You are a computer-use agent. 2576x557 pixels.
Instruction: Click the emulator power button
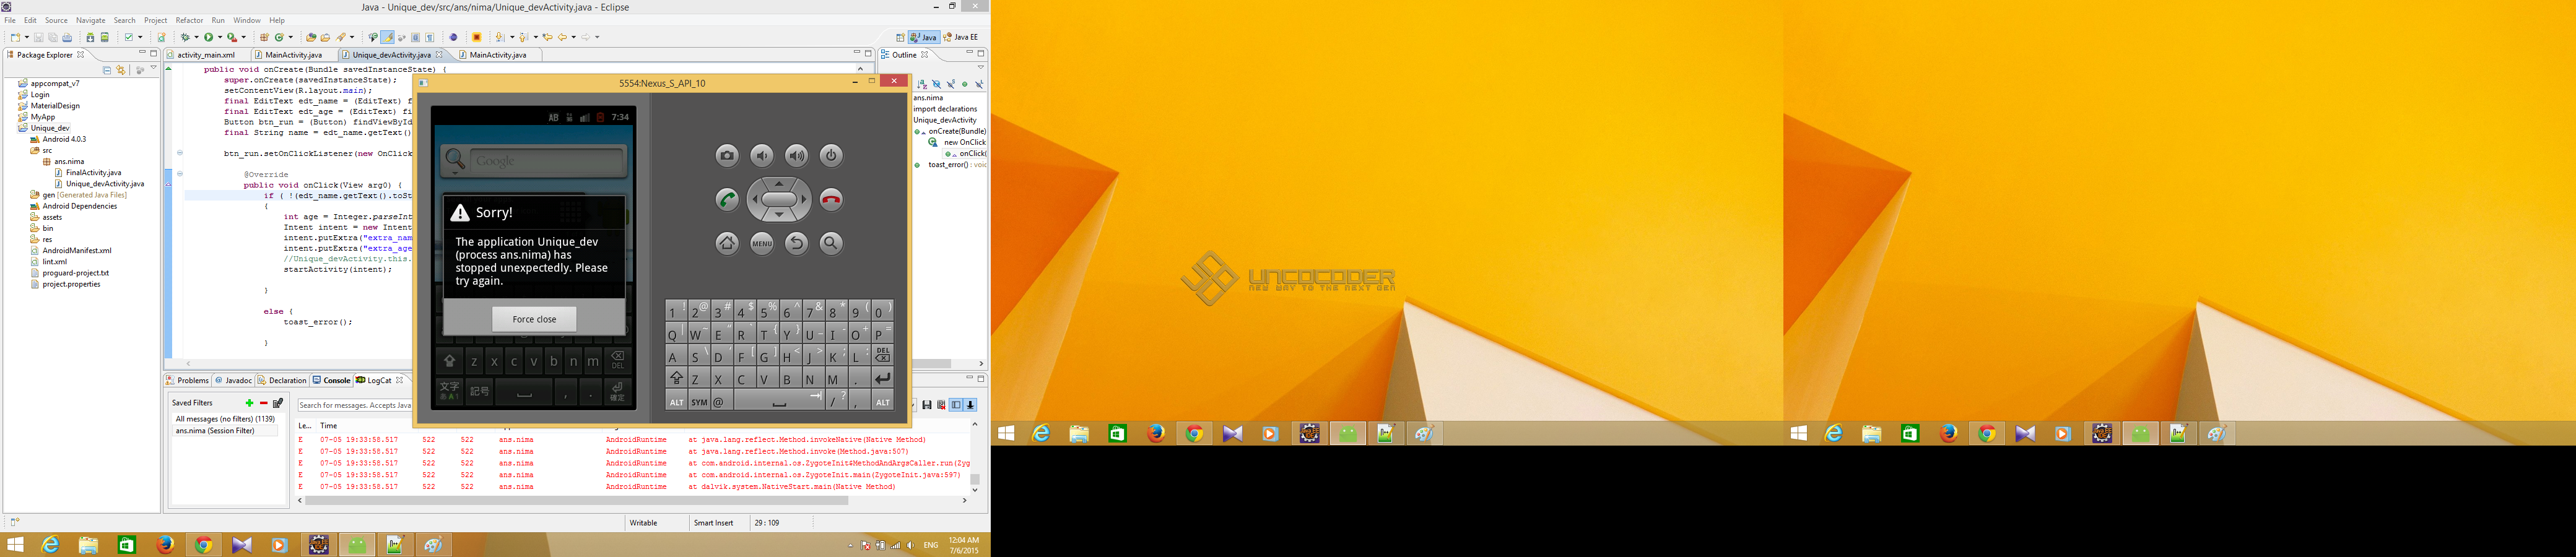pos(831,155)
